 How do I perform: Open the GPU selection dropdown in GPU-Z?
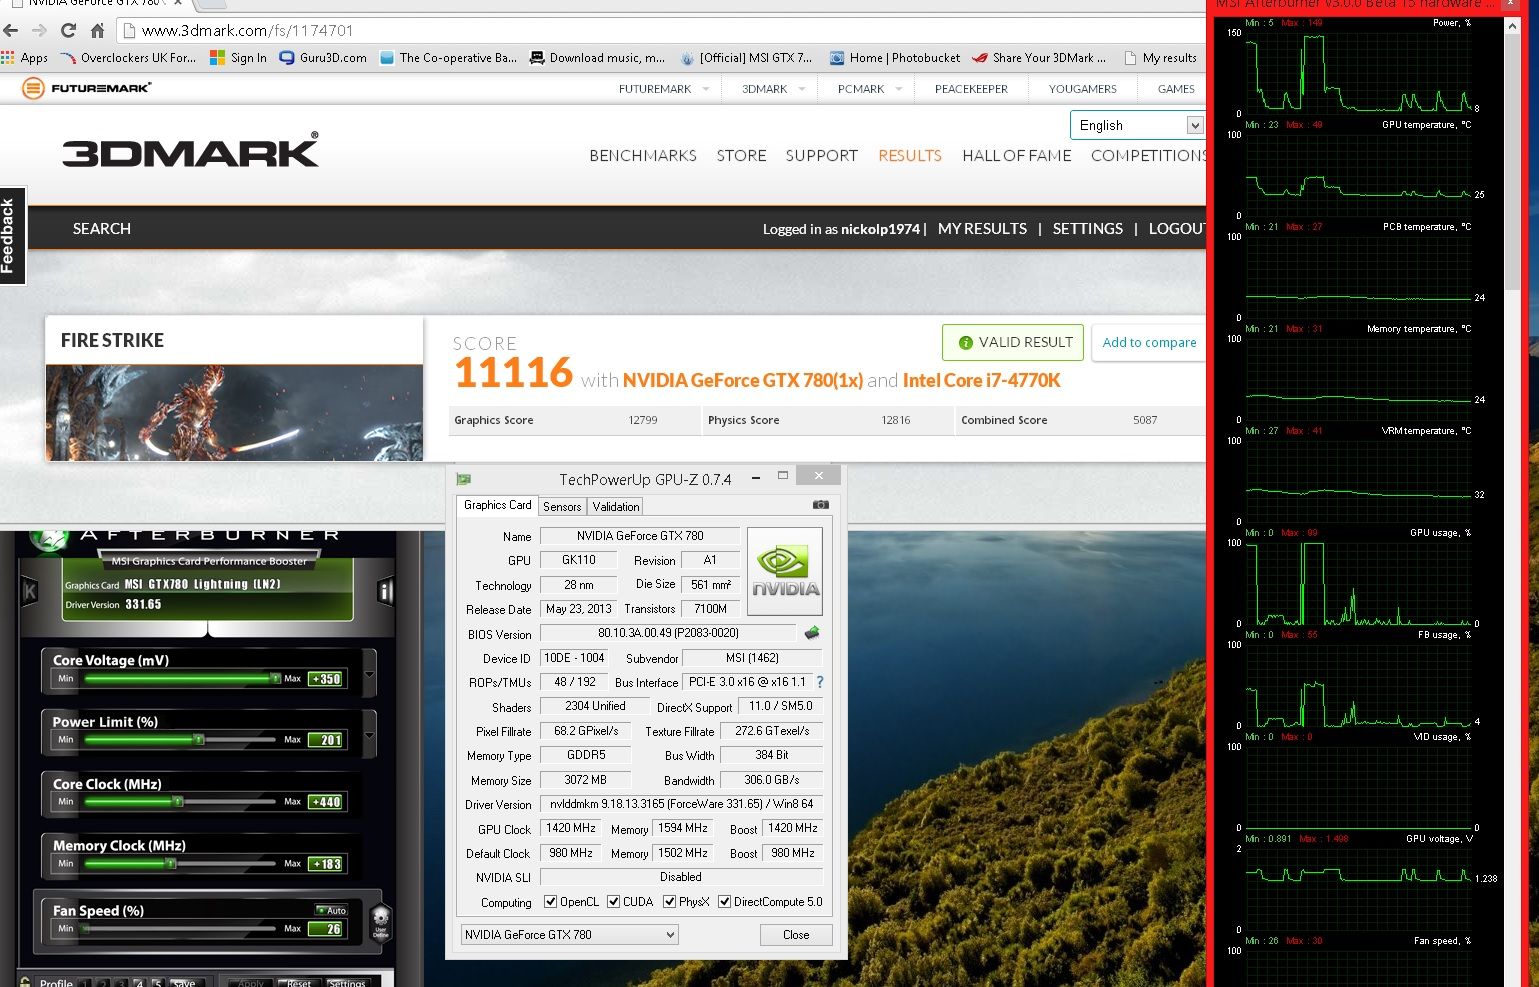pyautogui.click(x=569, y=935)
